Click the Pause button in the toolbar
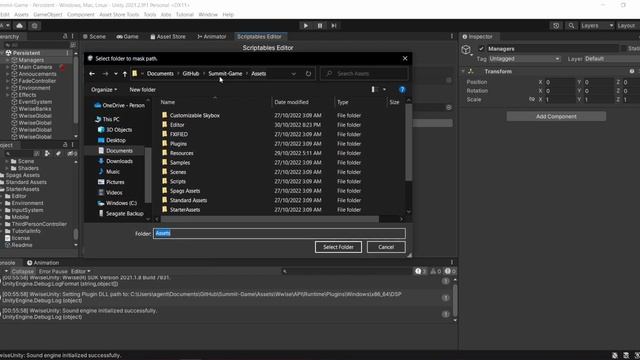Image resolution: width=640 pixels, height=360 pixels. [320, 26]
